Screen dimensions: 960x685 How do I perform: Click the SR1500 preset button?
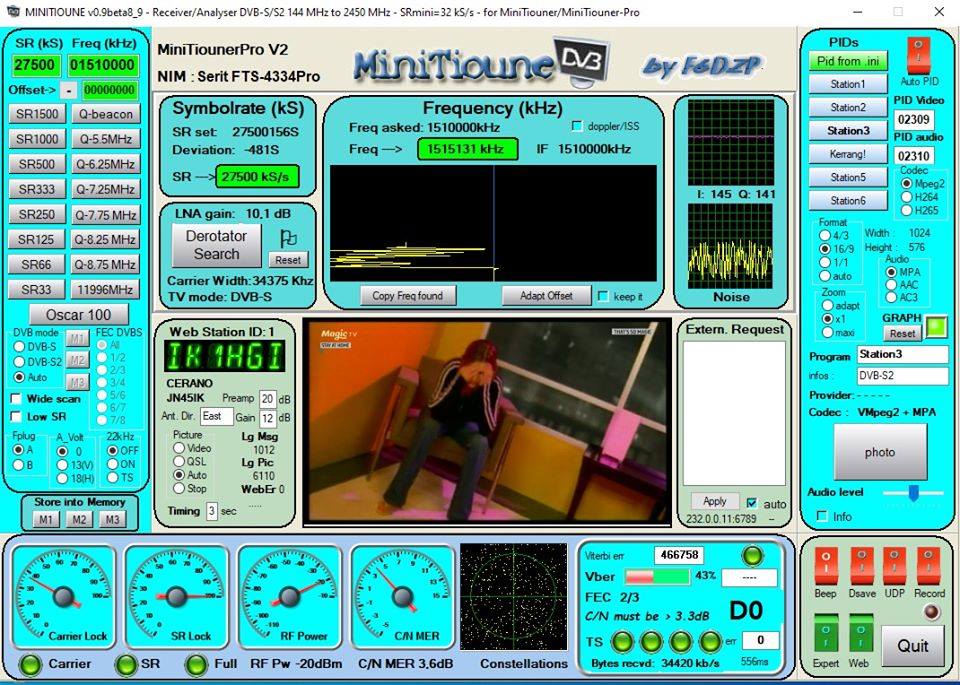pyautogui.click(x=37, y=114)
